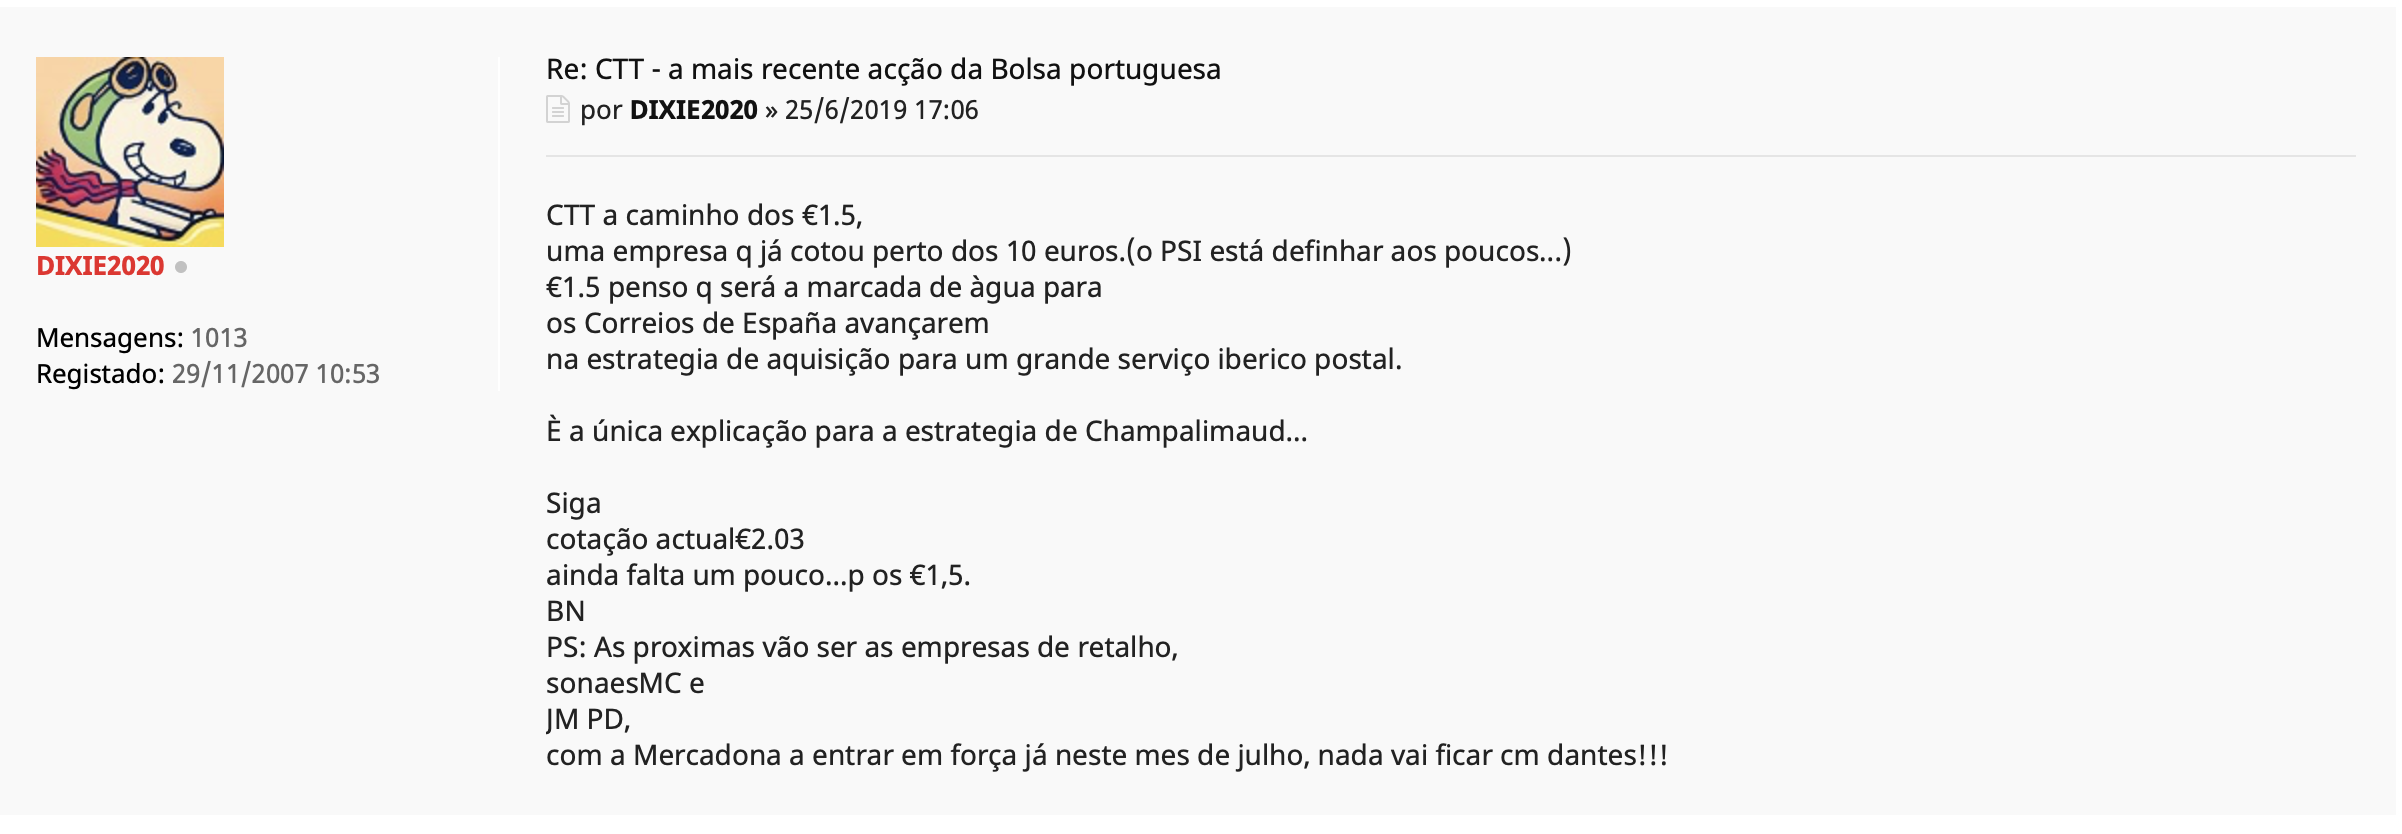Screen dimensions: 2402x834
Task: Click the sentence mentioning Champalimaud
Action: coord(926,431)
